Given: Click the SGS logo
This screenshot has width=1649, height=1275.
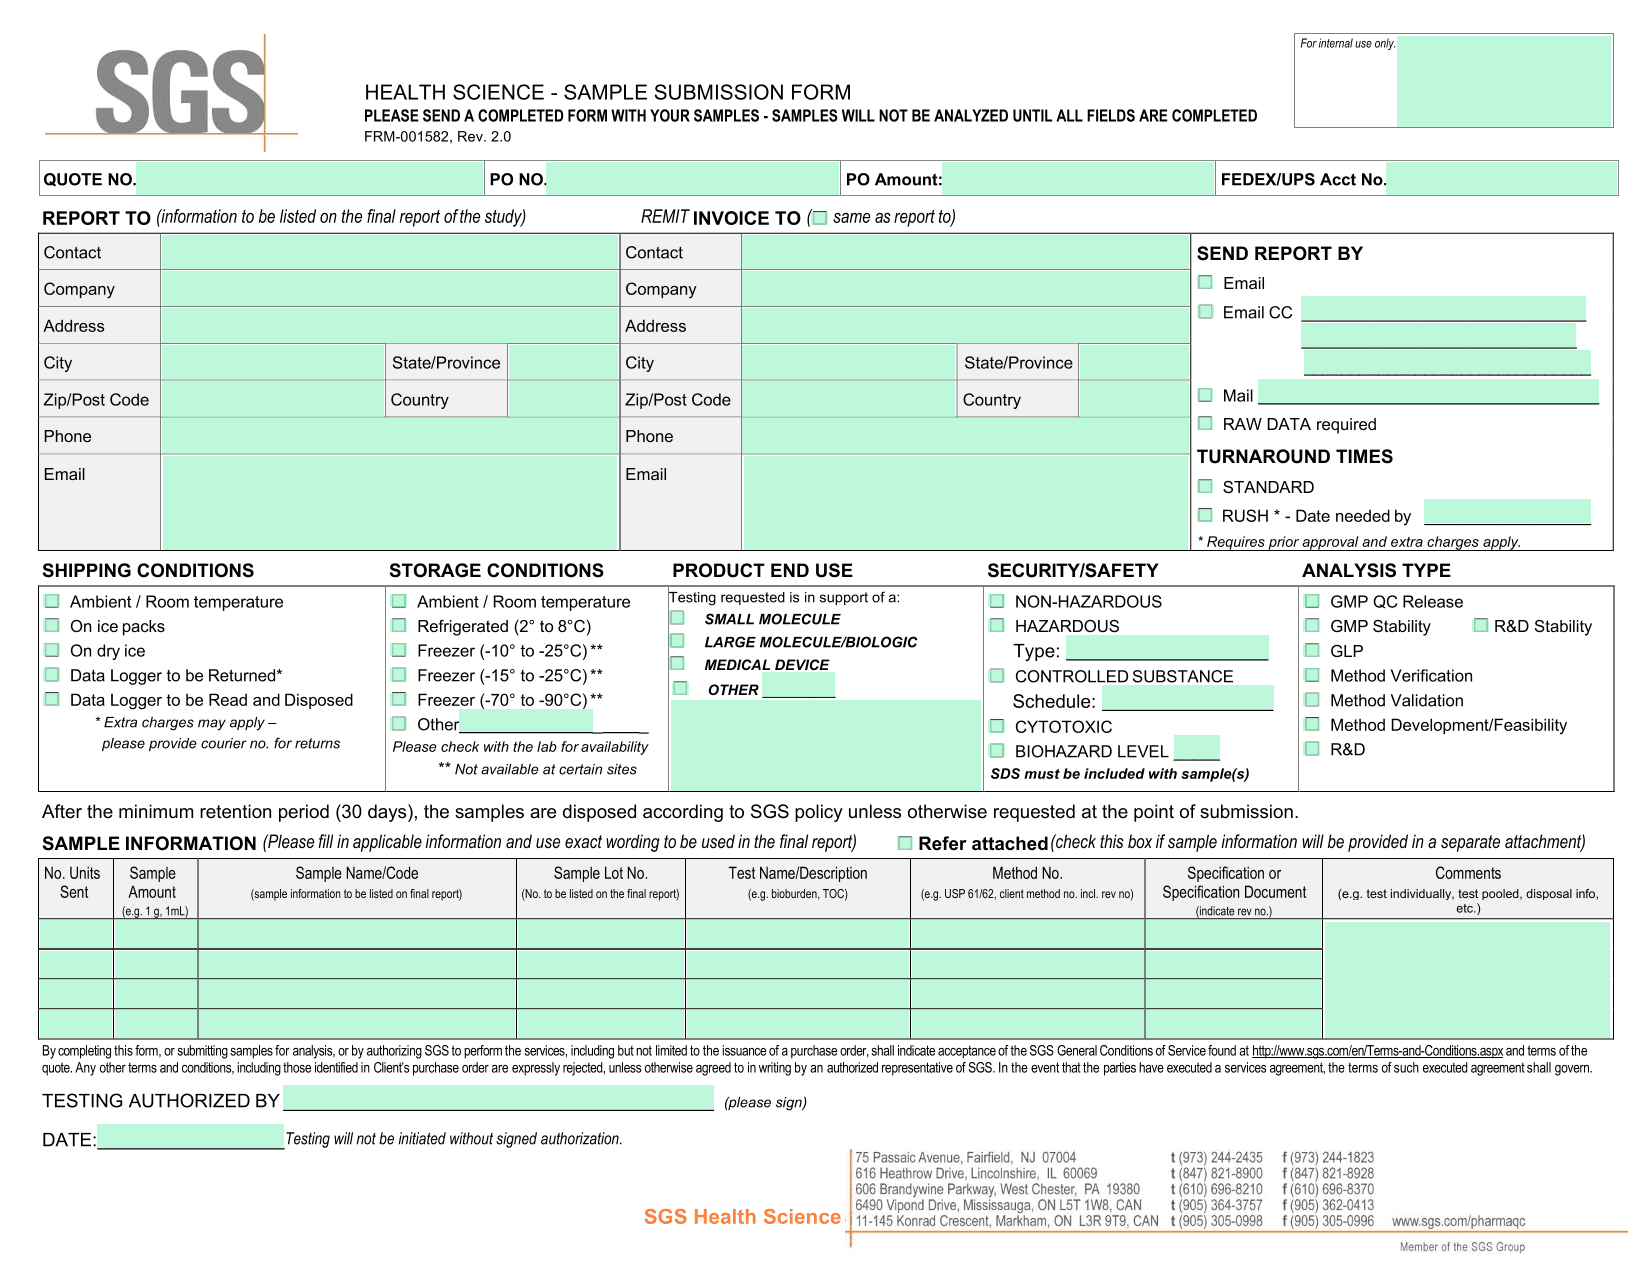Looking at the screenshot, I should pyautogui.click(x=180, y=92).
